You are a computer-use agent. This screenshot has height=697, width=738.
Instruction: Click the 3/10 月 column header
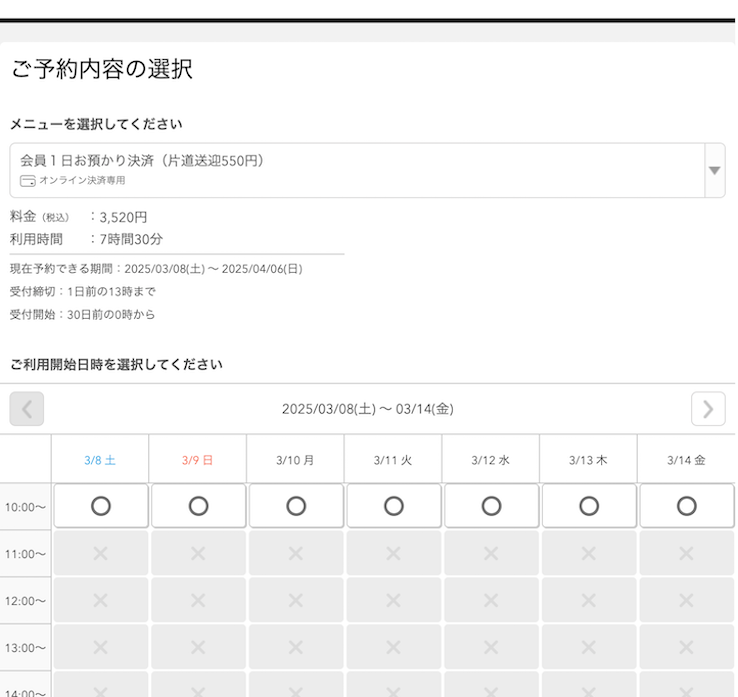[295, 460]
